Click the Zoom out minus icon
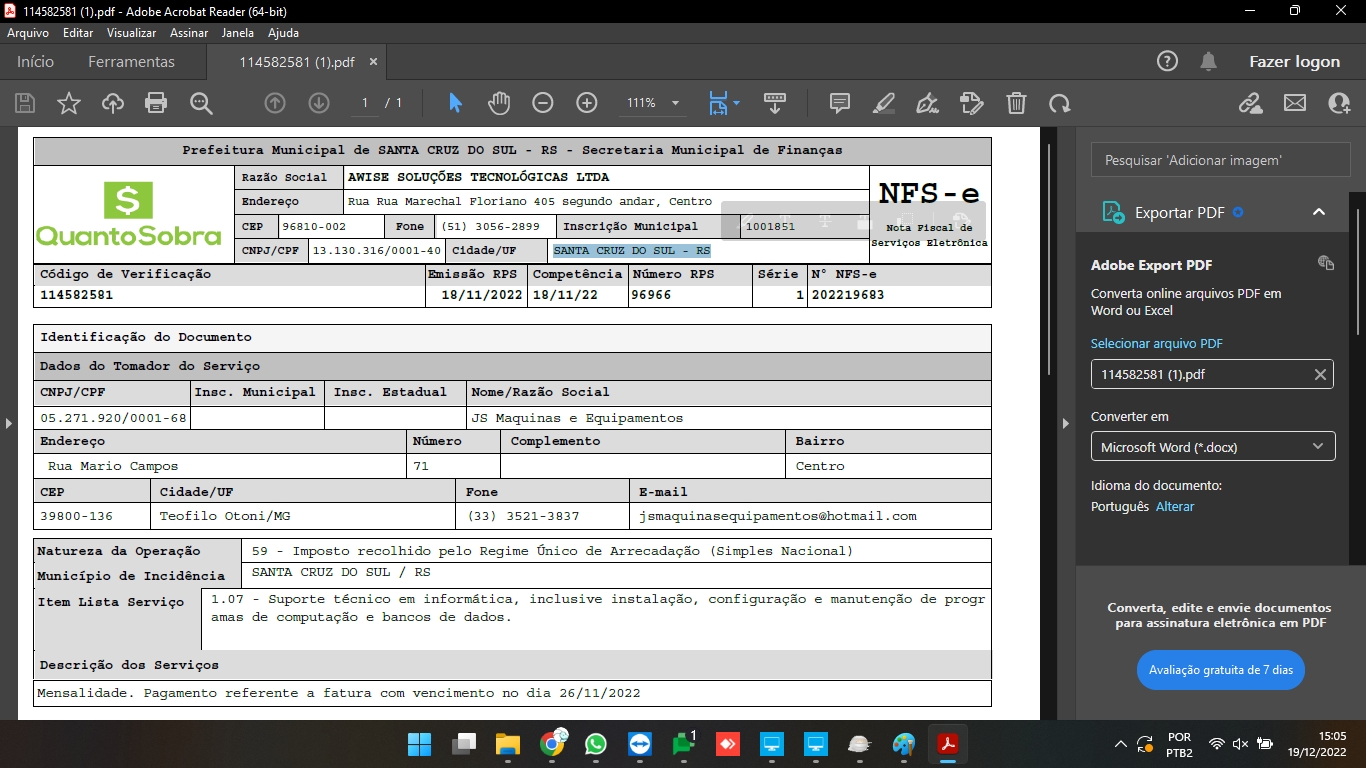The image size is (1366, 768). [x=542, y=103]
